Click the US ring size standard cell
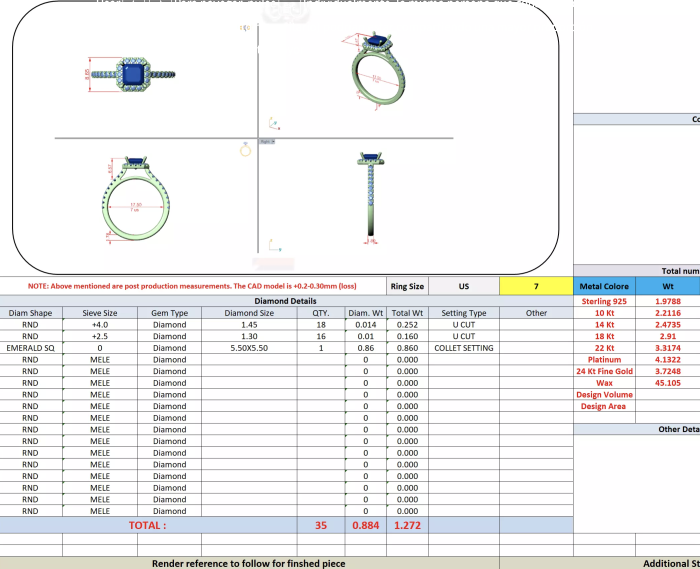Image resolution: width=700 pixels, height=569 pixels. 464,286
